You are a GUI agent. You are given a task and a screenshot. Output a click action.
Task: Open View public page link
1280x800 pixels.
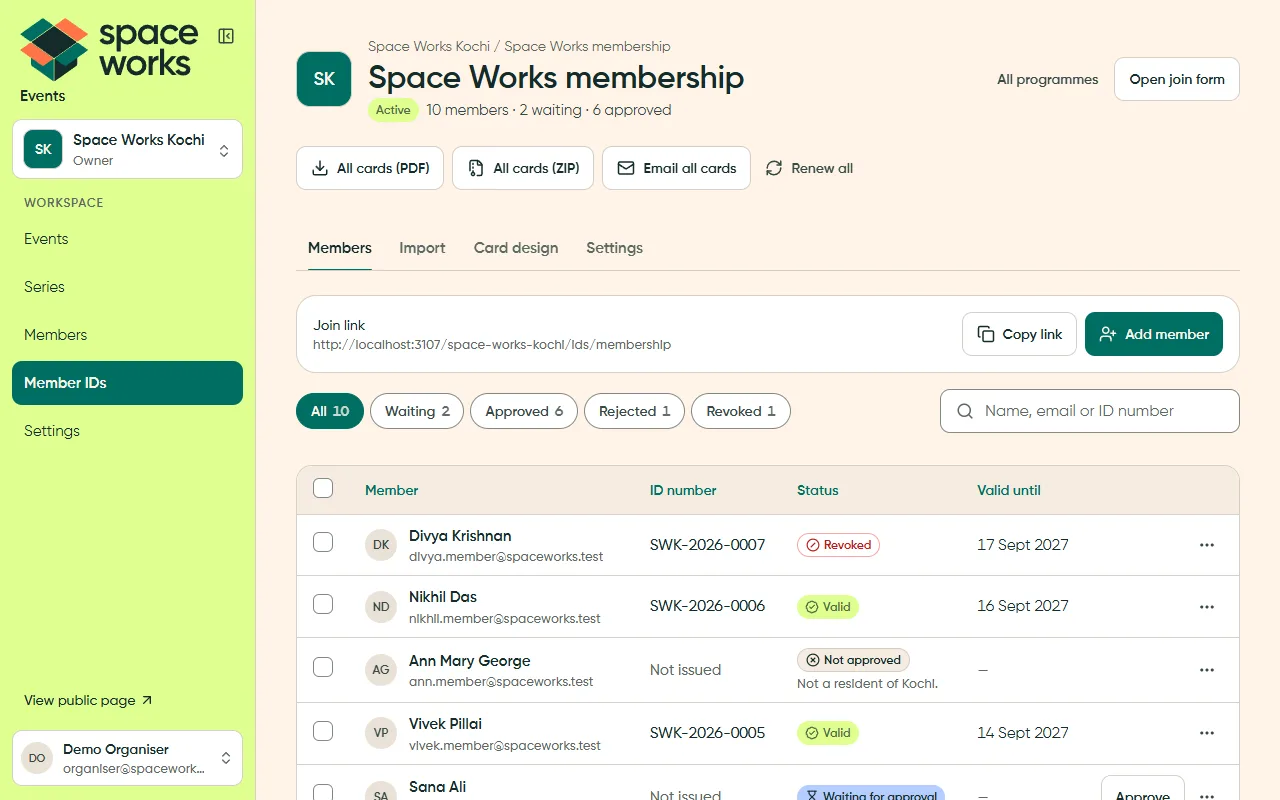coord(88,700)
